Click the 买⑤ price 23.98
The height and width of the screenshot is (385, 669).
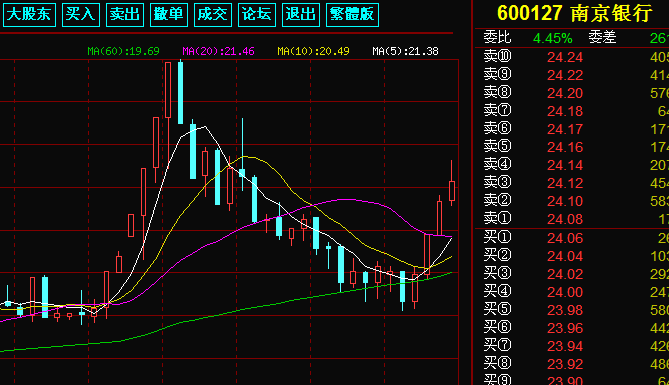565,310
